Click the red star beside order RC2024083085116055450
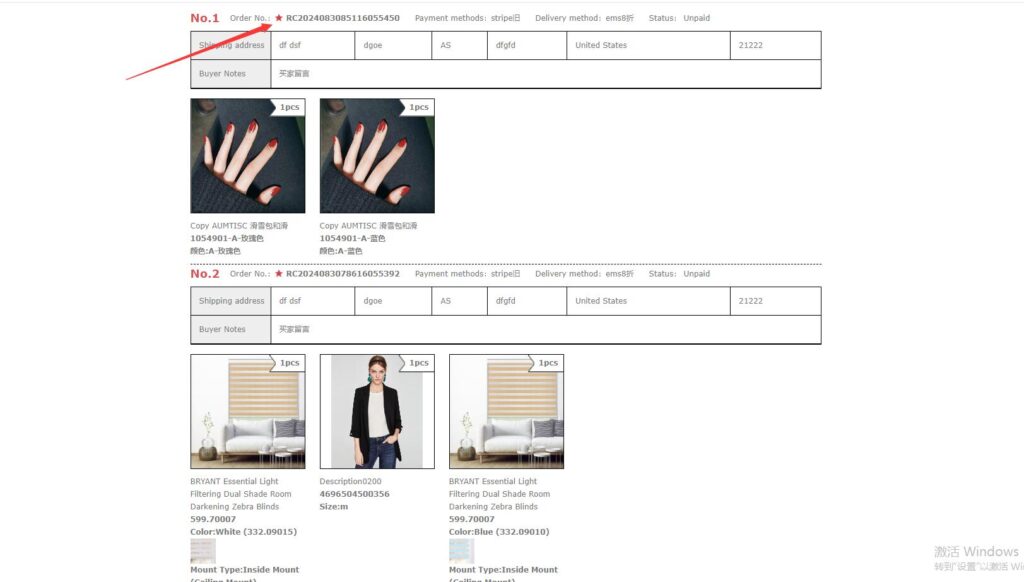The height and width of the screenshot is (582, 1024). [279, 18]
